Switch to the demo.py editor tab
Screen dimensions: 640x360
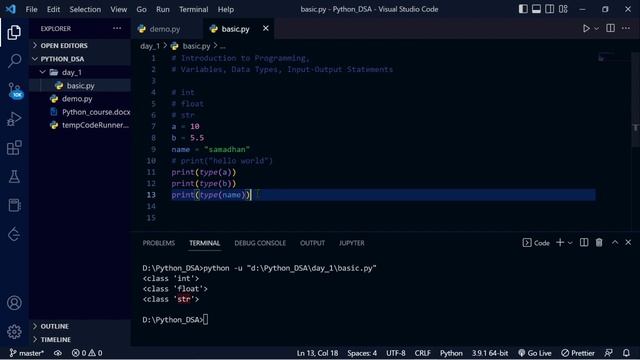coord(164,29)
